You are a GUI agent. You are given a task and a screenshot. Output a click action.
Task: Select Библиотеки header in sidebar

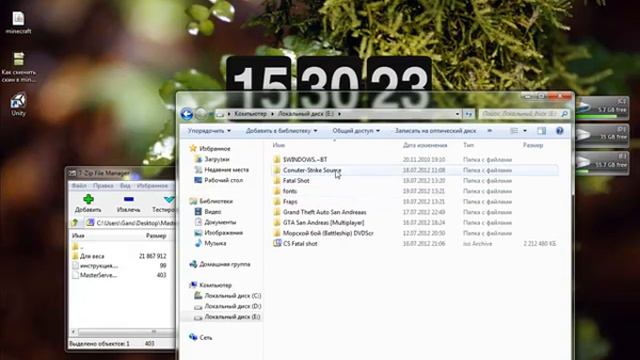pyautogui.click(x=216, y=201)
